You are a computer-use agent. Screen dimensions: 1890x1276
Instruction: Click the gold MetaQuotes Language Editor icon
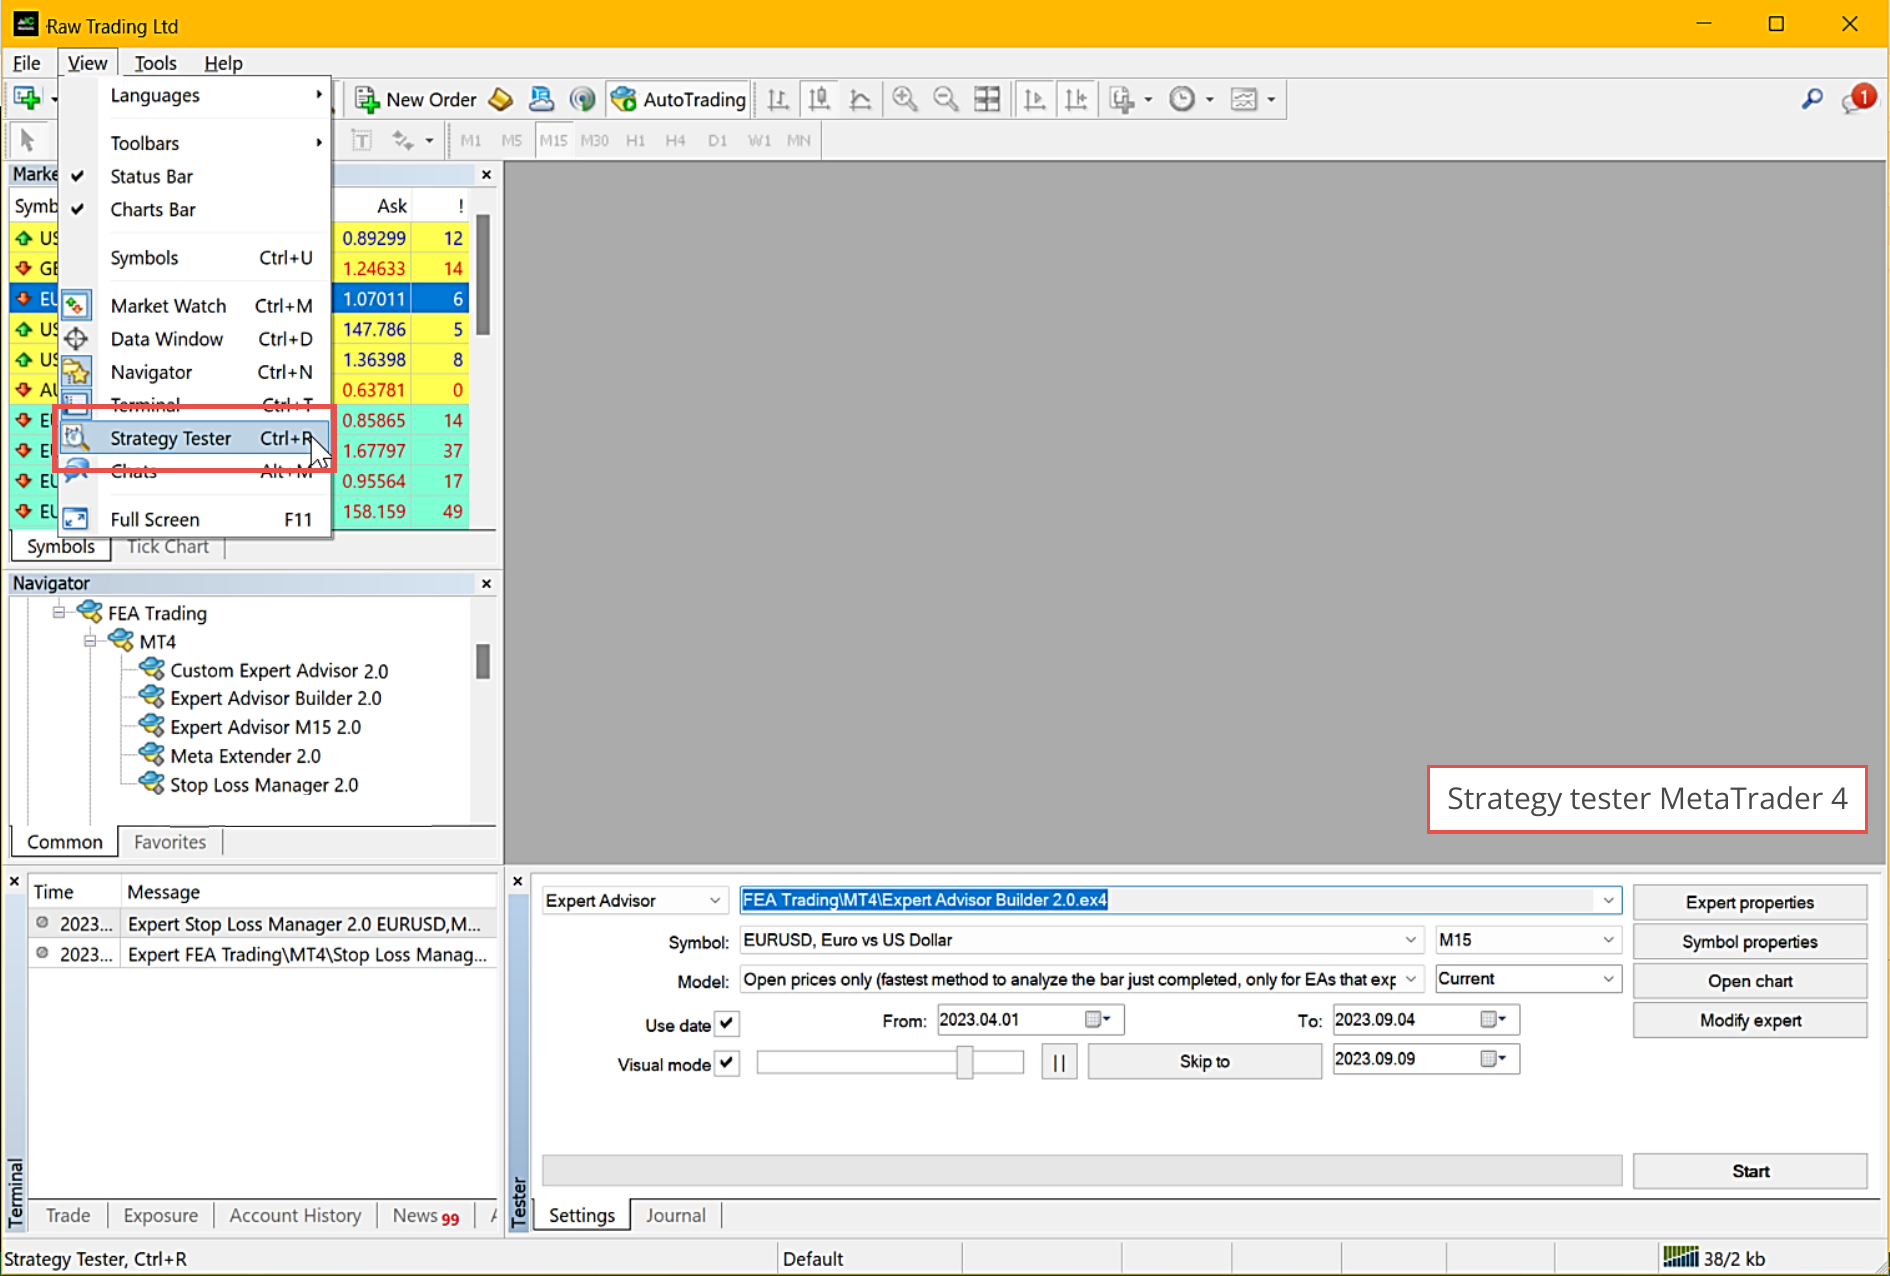click(x=501, y=99)
